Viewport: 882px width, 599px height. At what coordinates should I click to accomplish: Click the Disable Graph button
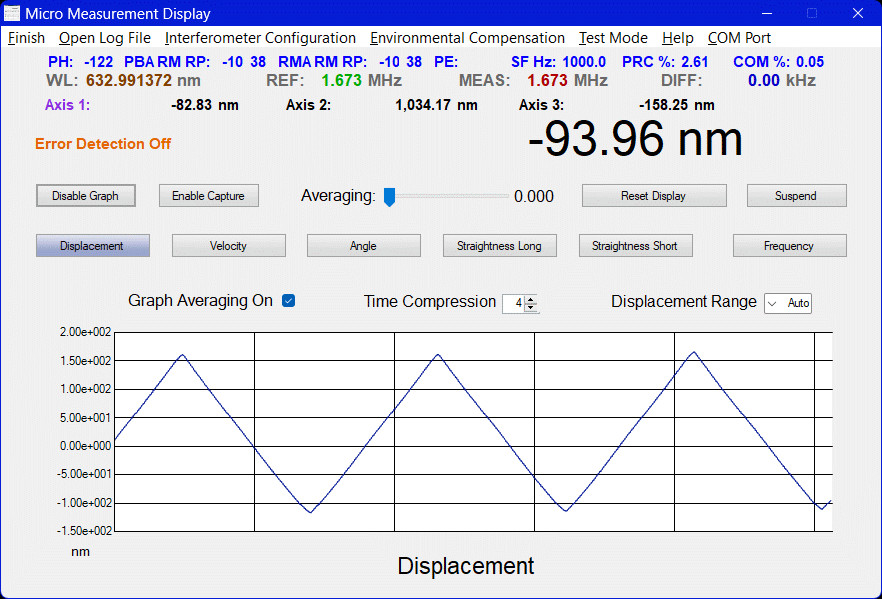point(86,196)
